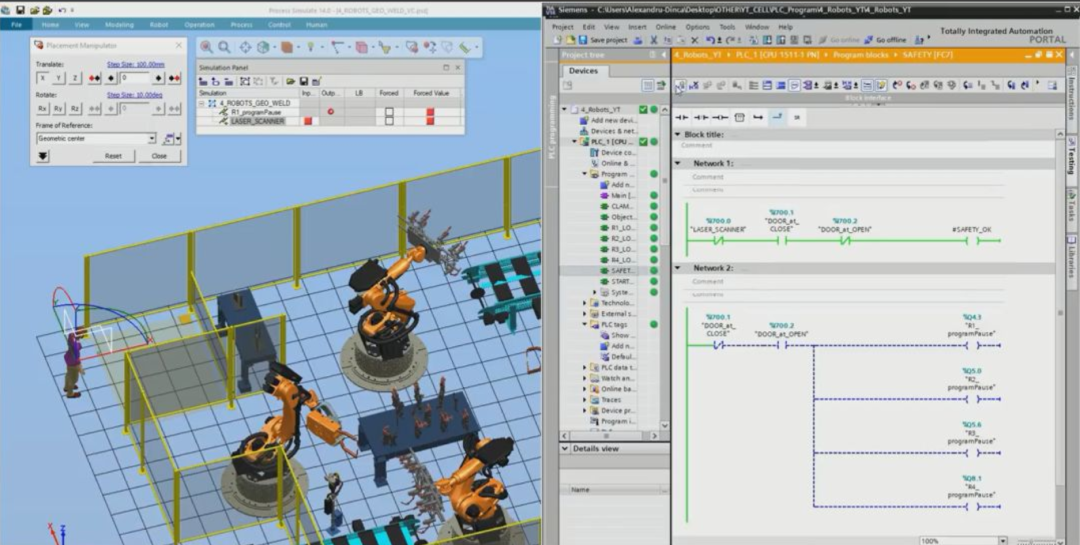Select the SAFETY block in project tree
This screenshot has width=1080, height=545.
click(x=622, y=271)
